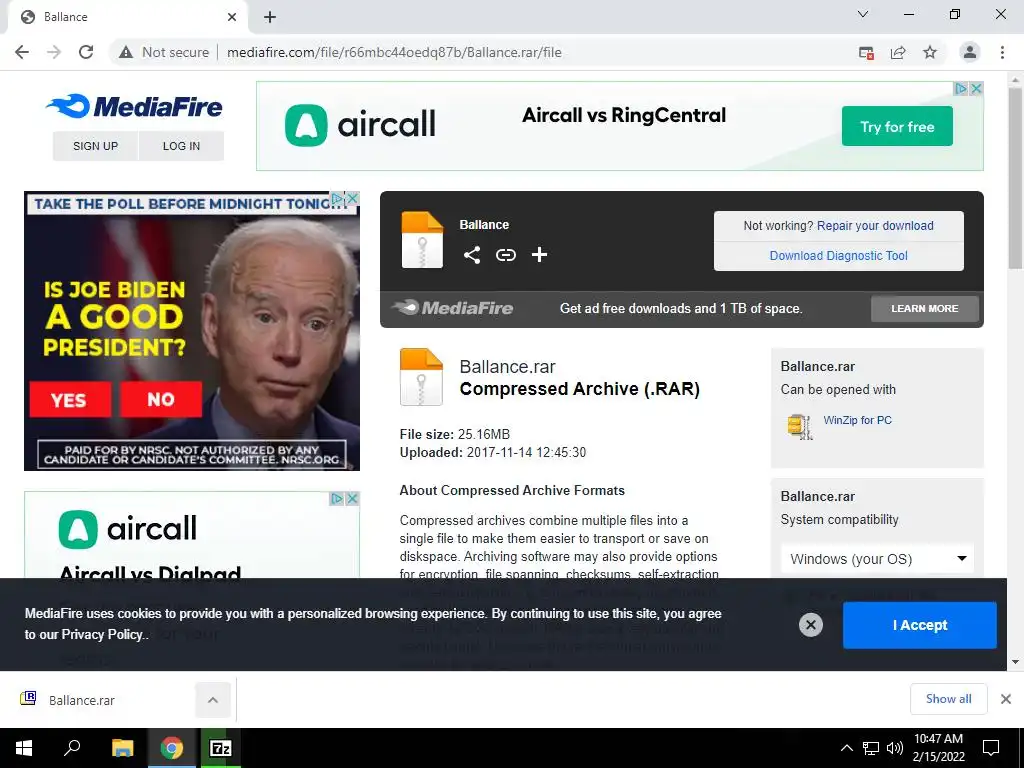Close the downloads bar
The height and width of the screenshot is (768, 1024).
[x=1006, y=699]
